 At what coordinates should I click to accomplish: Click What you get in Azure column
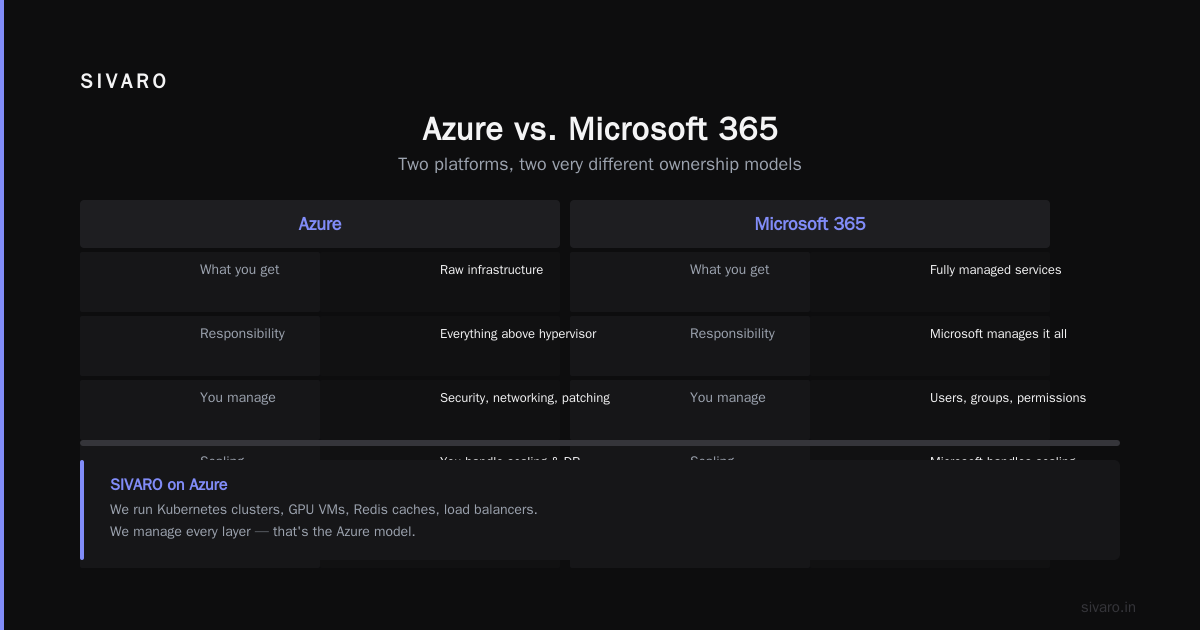(x=240, y=270)
